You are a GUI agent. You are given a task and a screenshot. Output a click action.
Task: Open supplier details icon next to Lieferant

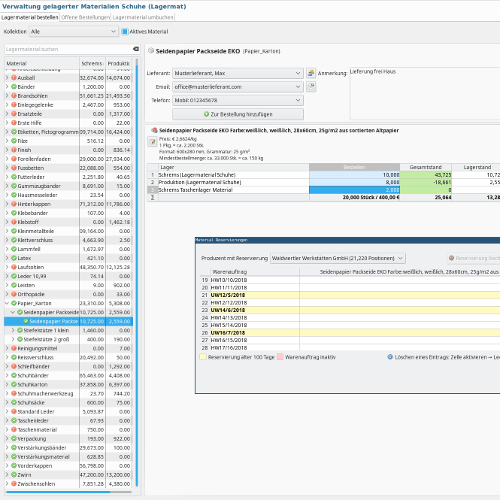(311, 73)
